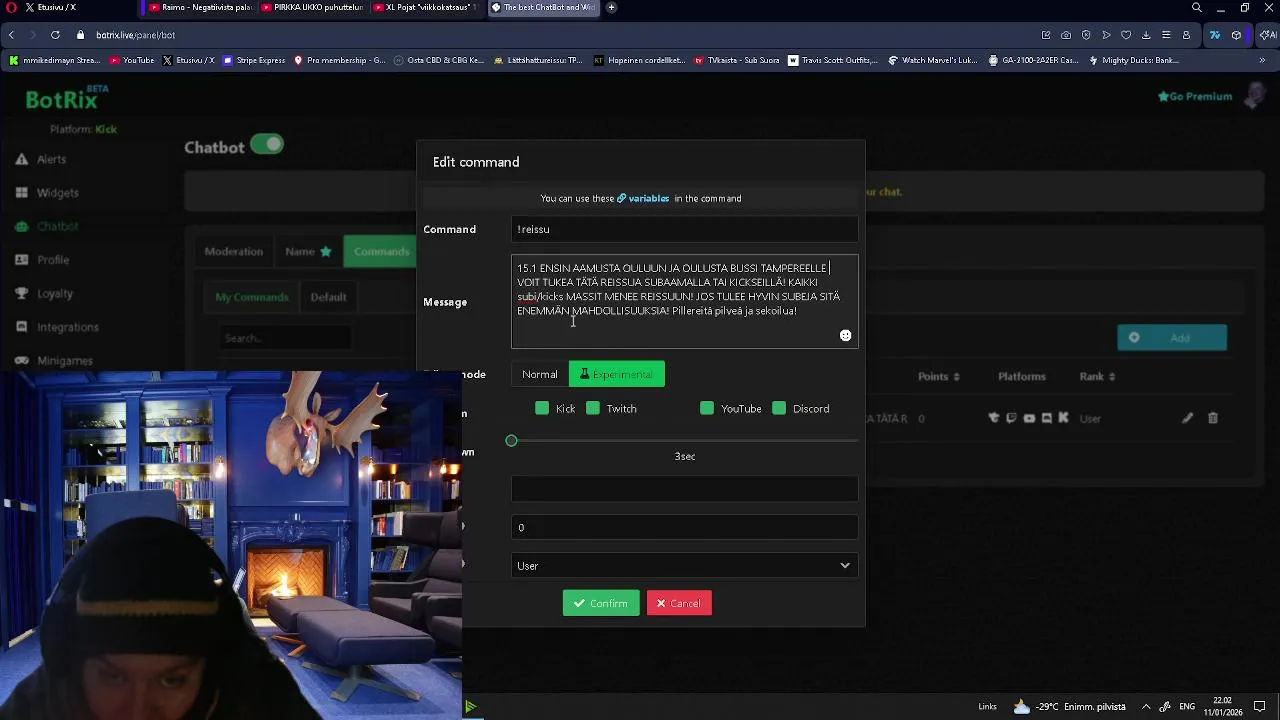The width and height of the screenshot is (1280, 720).
Task: Cancel the Edit command dialog
Action: click(x=679, y=603)
